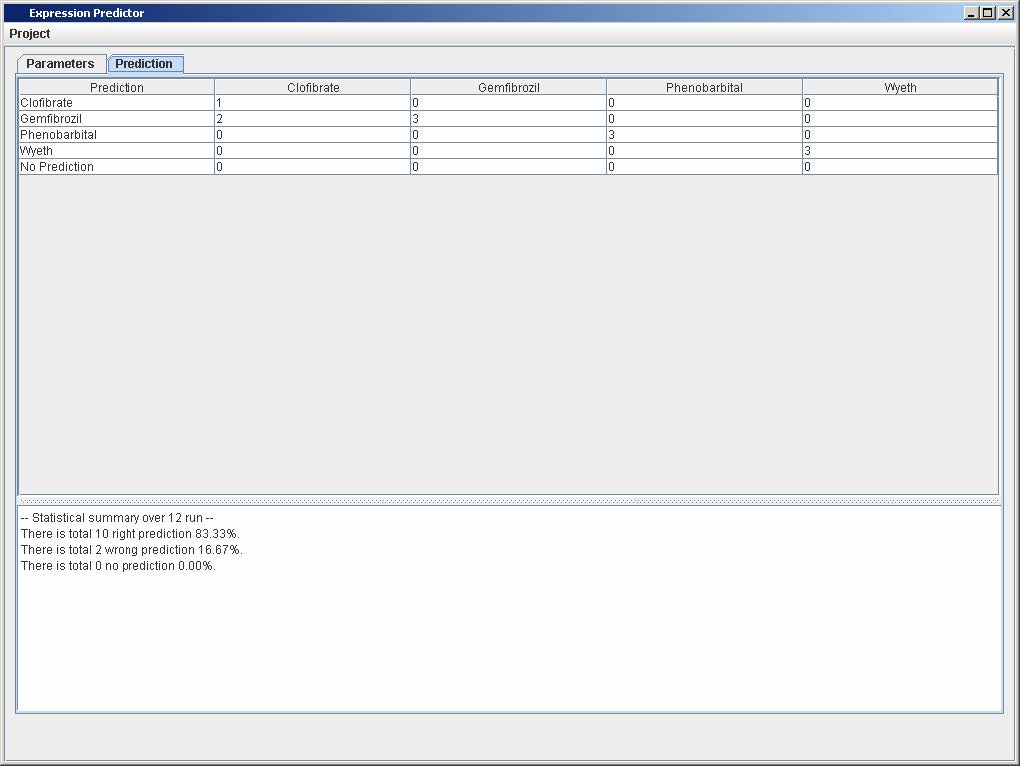
Task: Select the Gemfibrozil row label
Action: pos(116,119)
